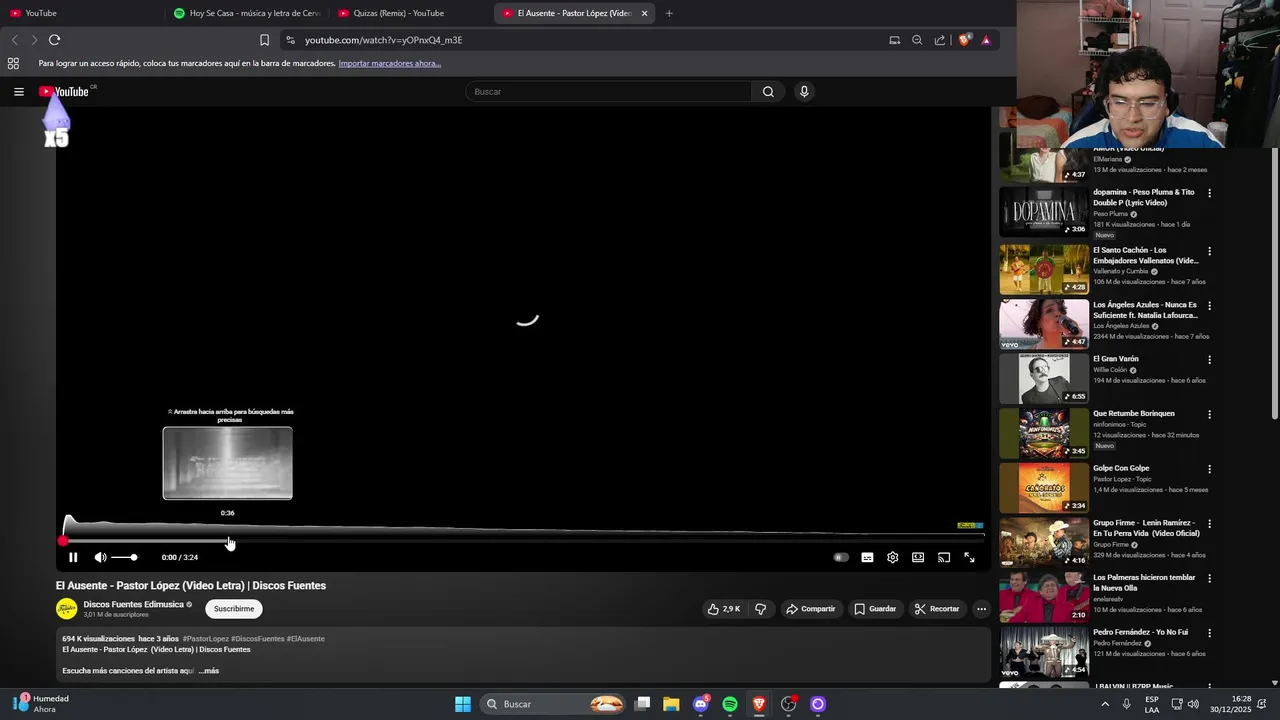Open options for Los Ángeles Azules video
Image resolution: width=1280 pixels, height=720 pixels.
pyautogui.click(x=1209, y=306)
